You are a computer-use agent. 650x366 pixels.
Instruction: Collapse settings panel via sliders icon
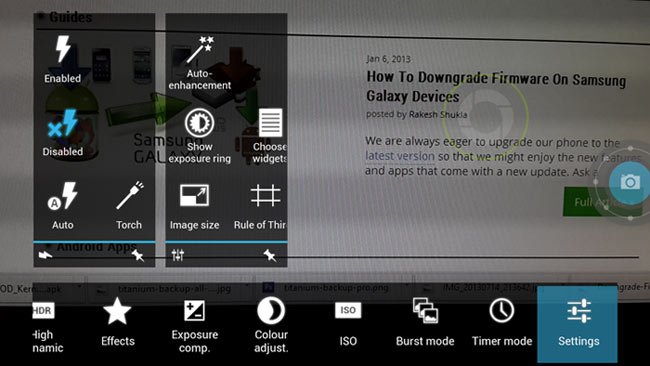[178, 255]
